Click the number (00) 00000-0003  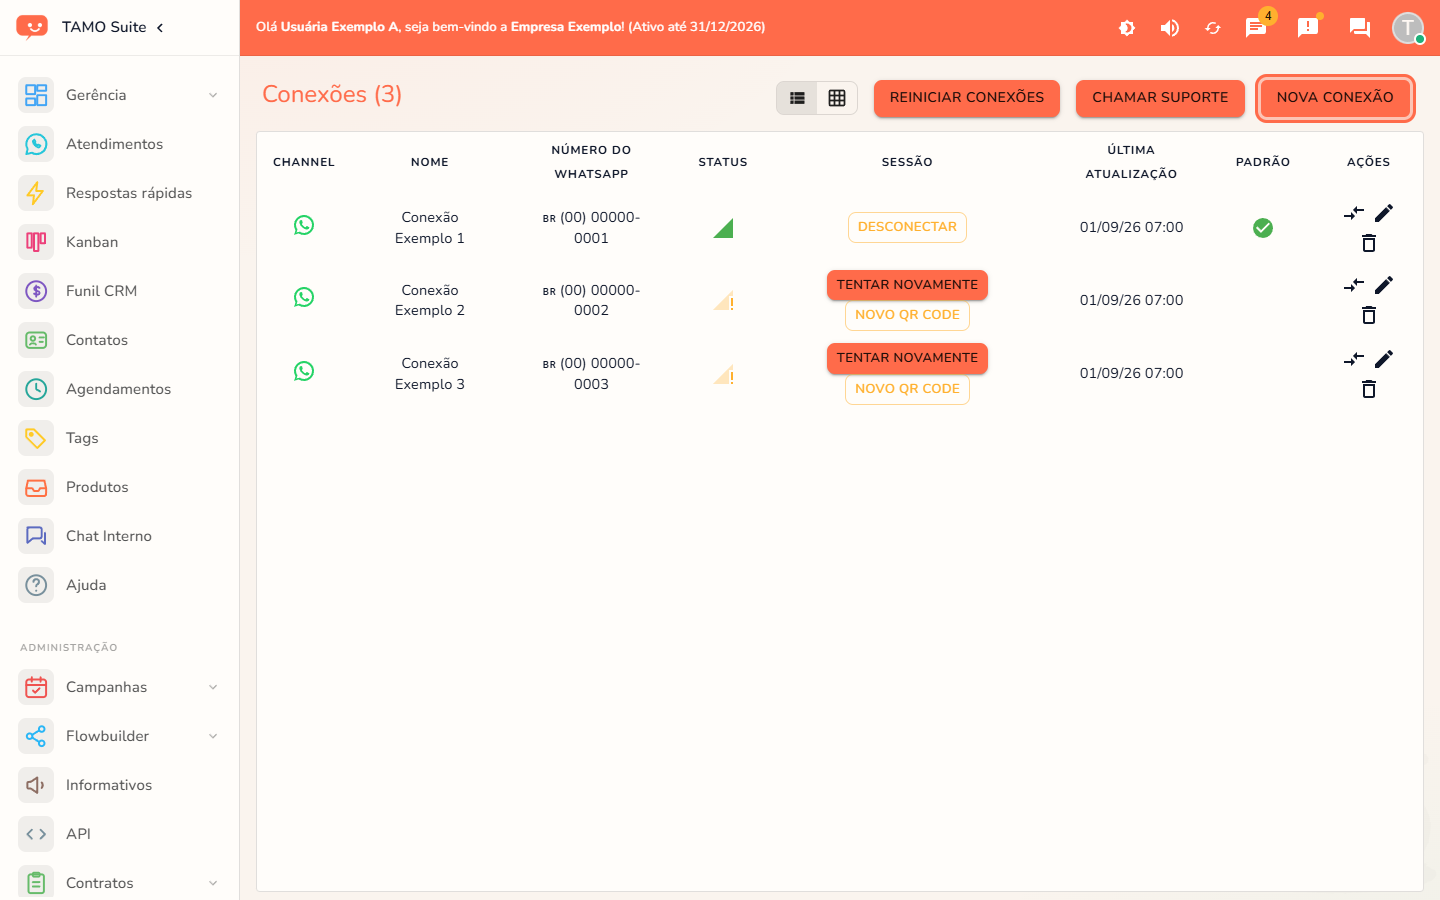click(591, 374)
